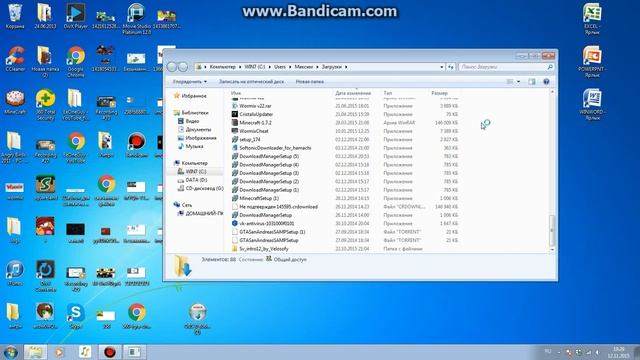Open the address bar history dropdown
Image resolution: width=640 pixels, height=360 pixels.
pyautogui.click(x=442, y=67)
